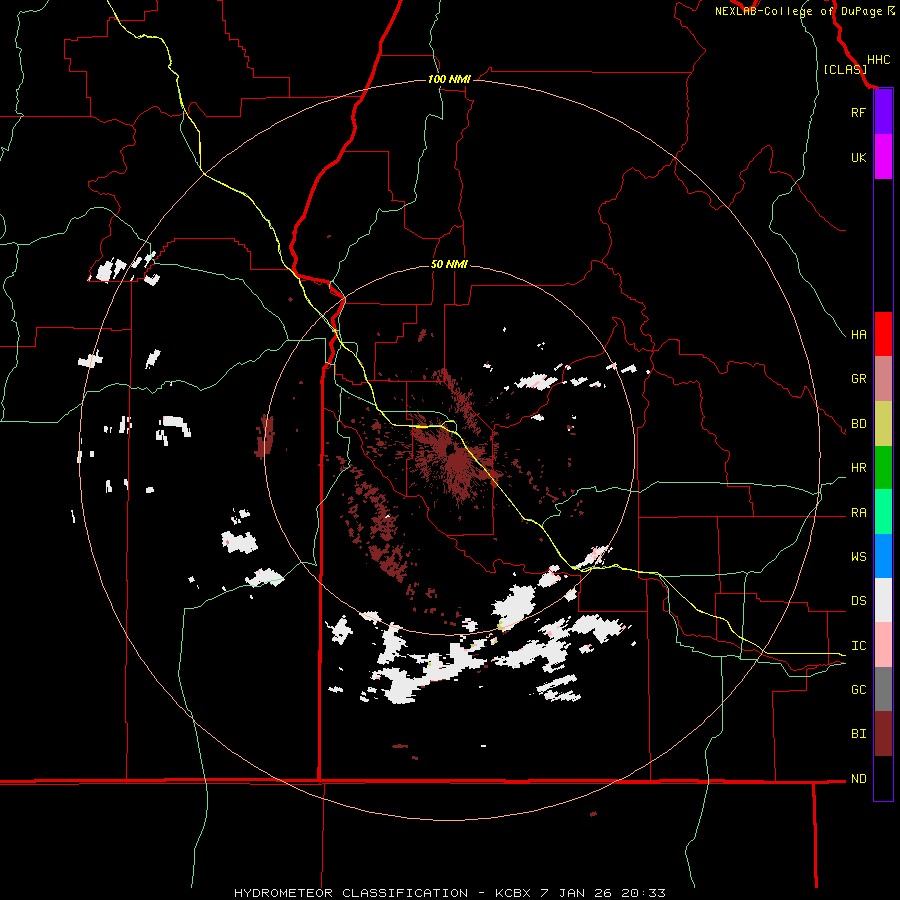Click the ND black legend swatch
Image resolution: width=900 pixels, height=900 pixels.
pyautogui.click(x=883, y=778)
